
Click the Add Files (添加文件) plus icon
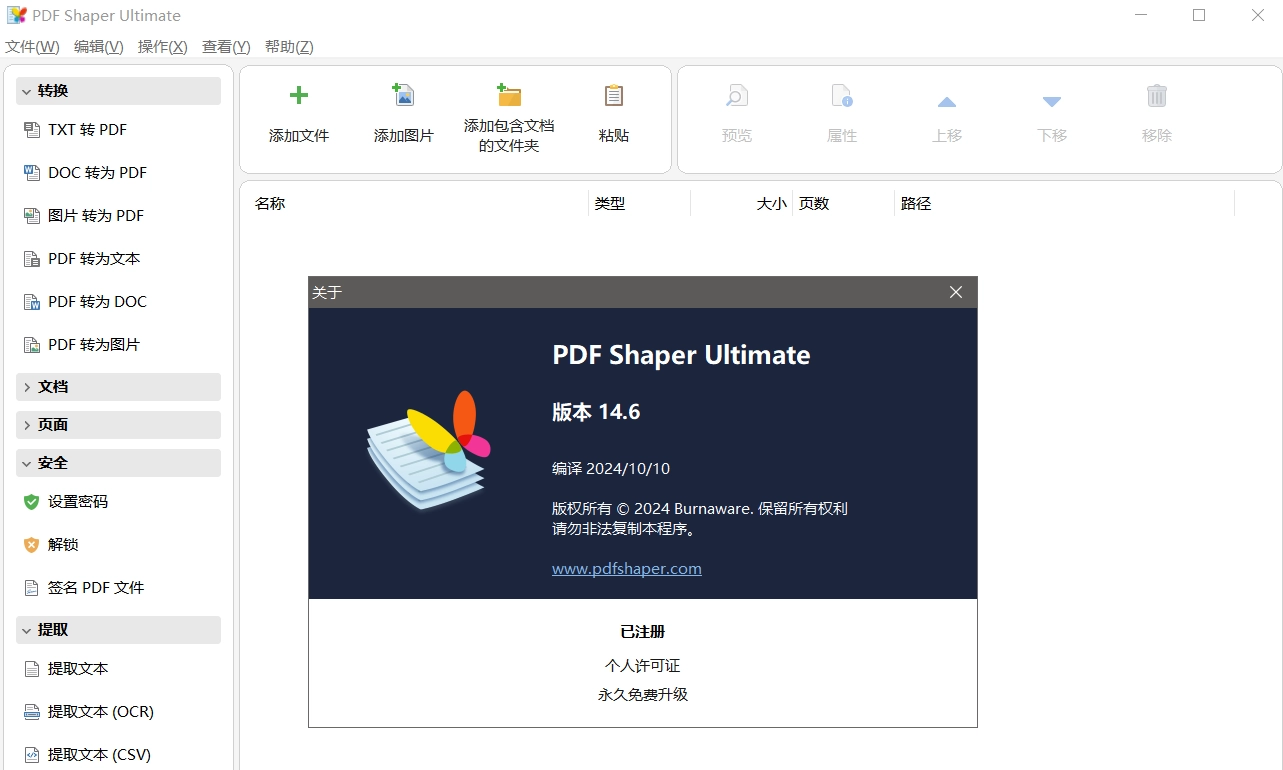point(299,96)
